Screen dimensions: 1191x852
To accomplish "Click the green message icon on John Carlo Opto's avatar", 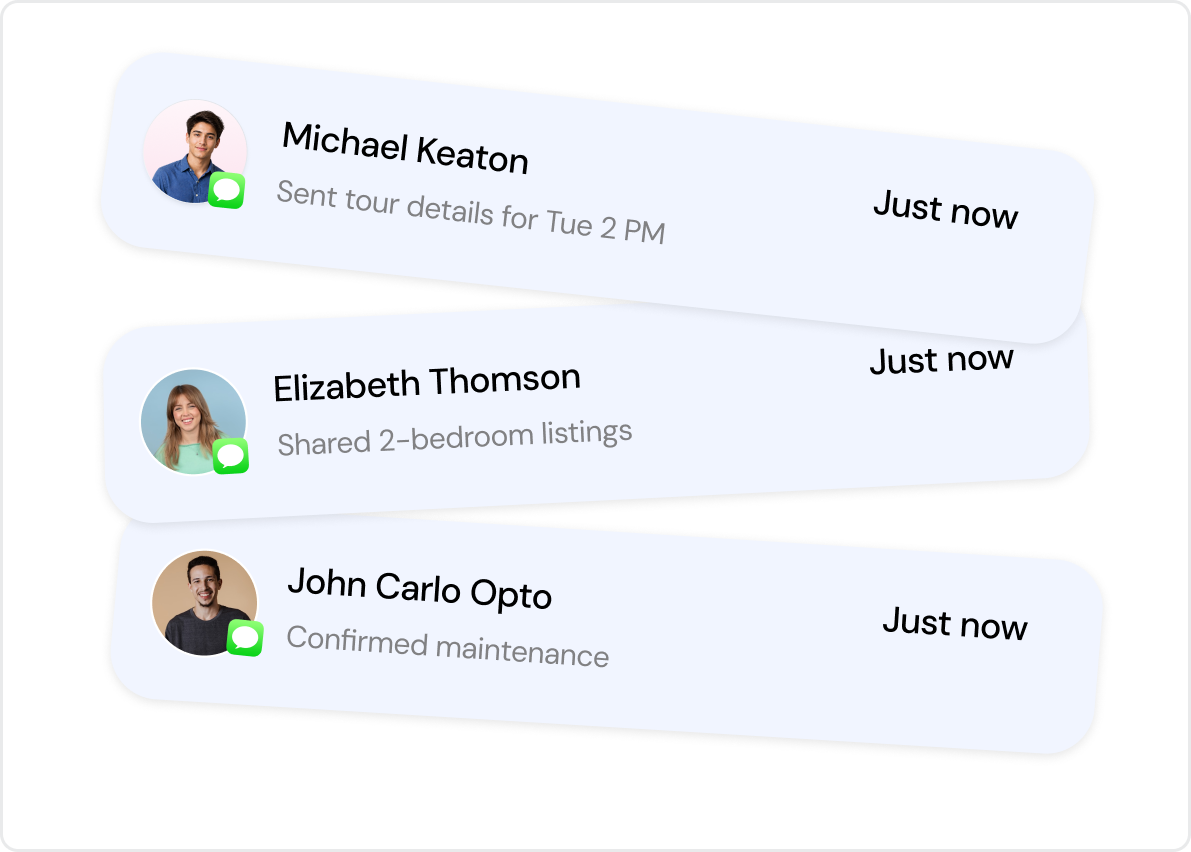I will pyautogui.click(x=245, y=638).
